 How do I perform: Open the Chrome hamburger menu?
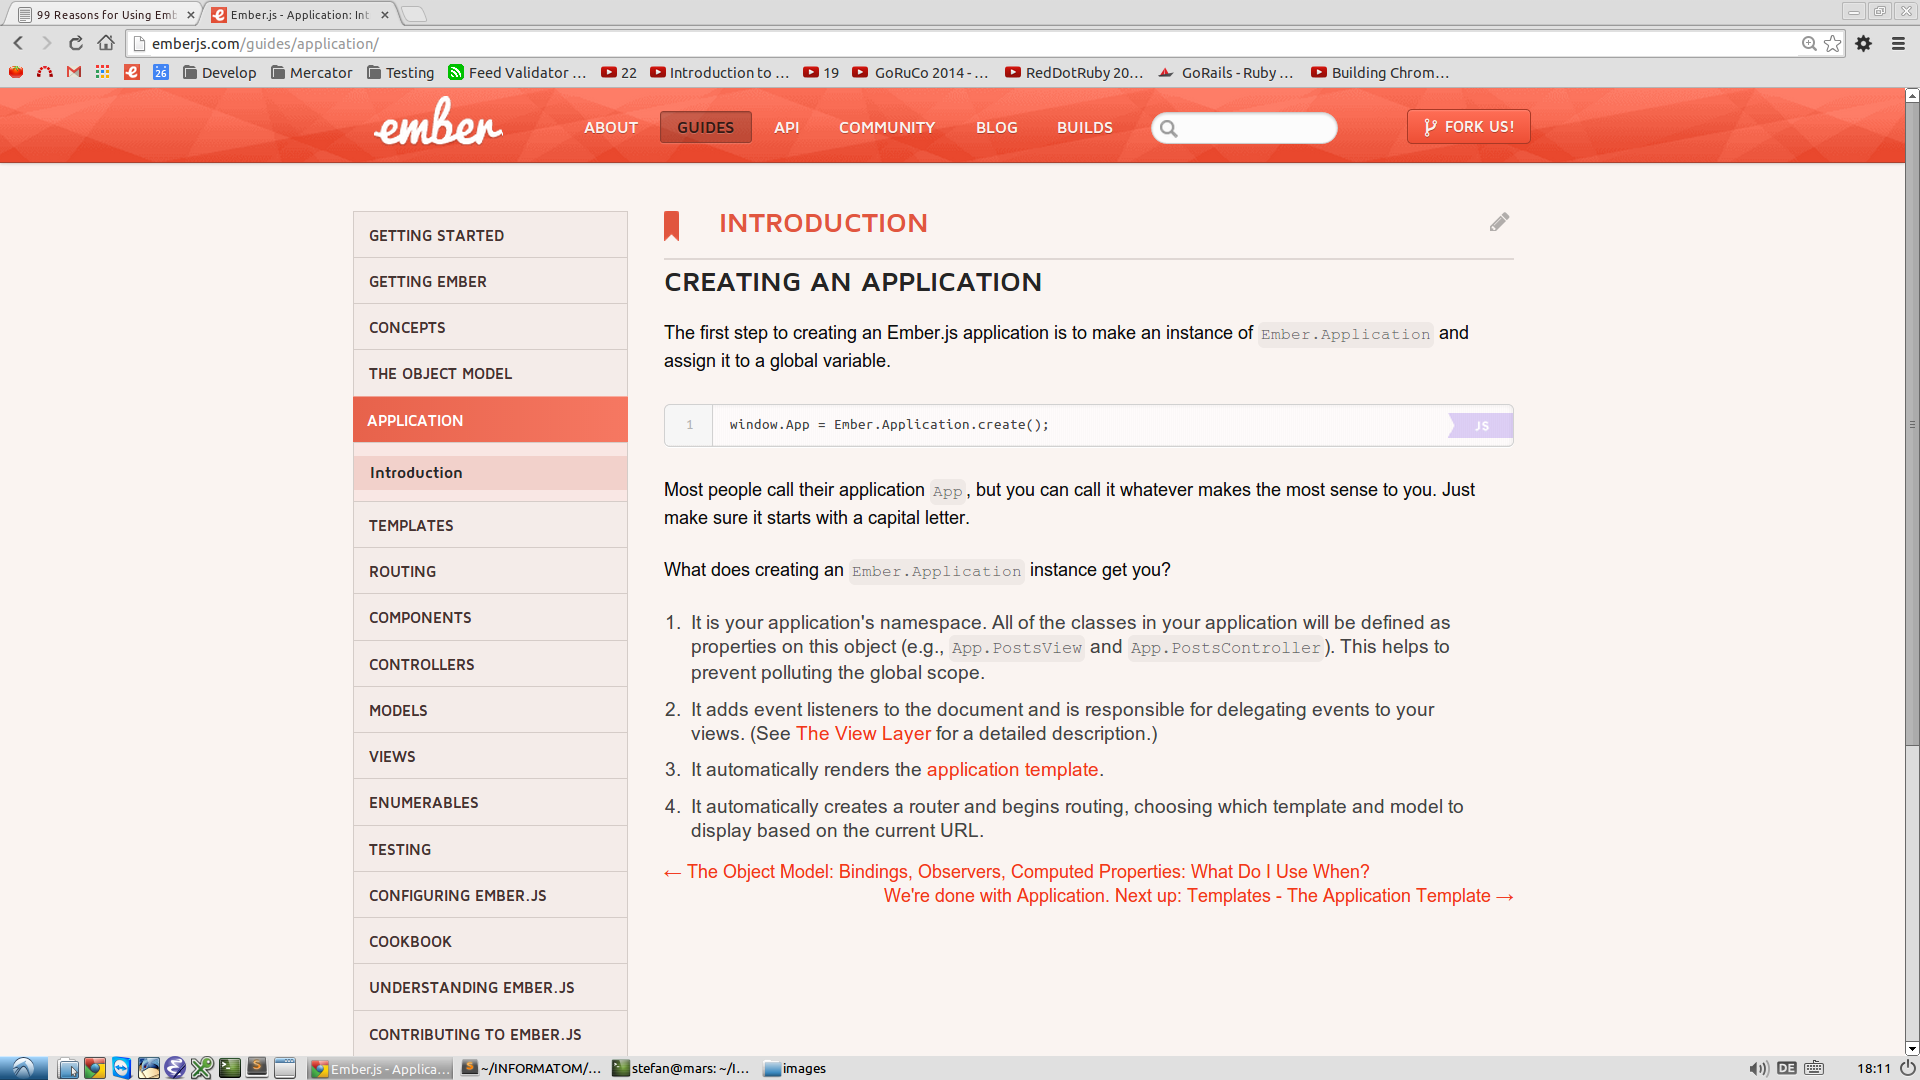tap(1898, 43)
